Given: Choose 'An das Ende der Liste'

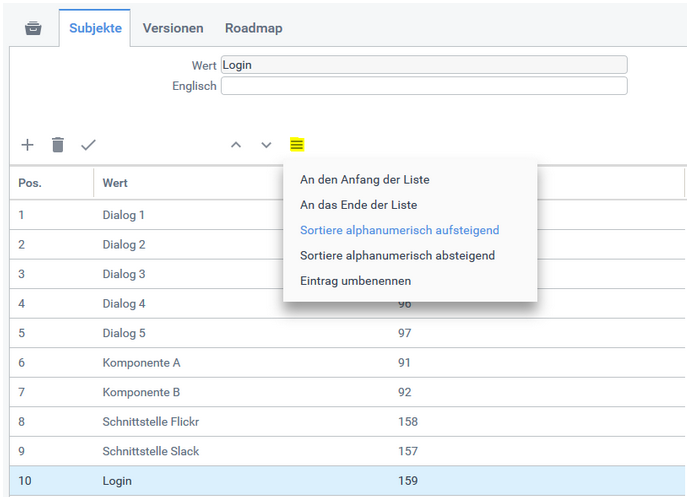Looking at the screenshot, I should click(358, 205).
